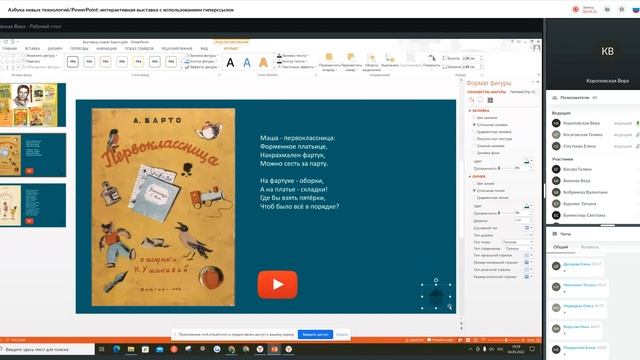Select the orange A WordArt style
Screen dimensions: 640x360
click(263, 62)
